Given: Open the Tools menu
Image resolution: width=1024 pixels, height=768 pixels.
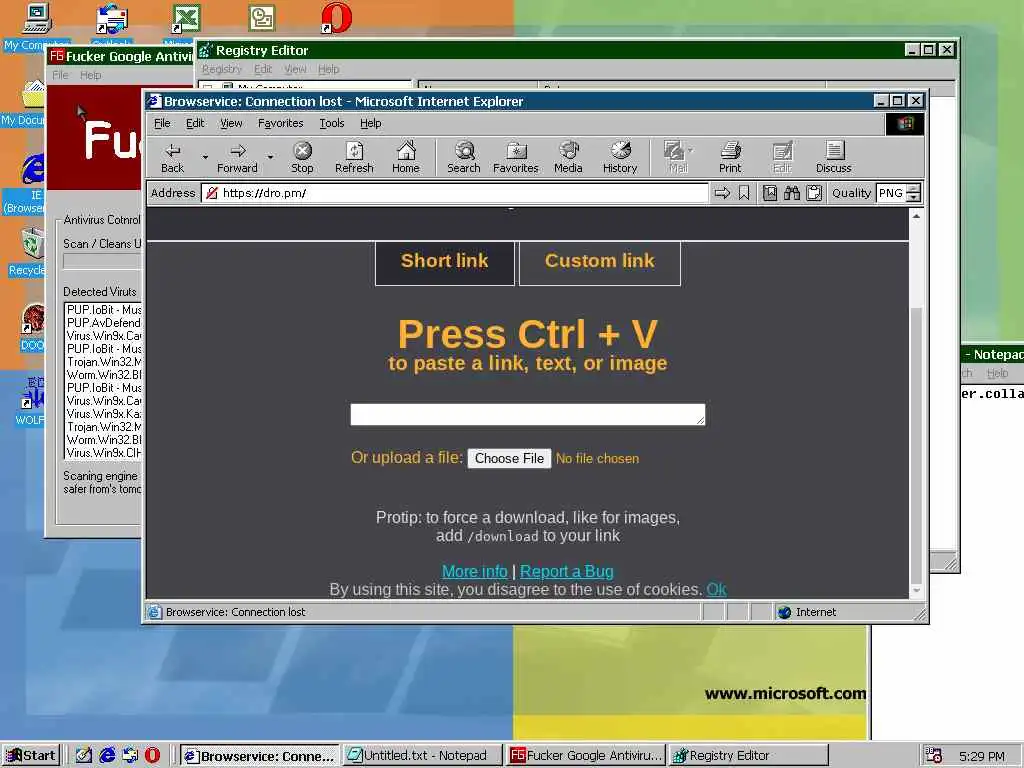Looking at the screenshot, I should click(332, 123).
